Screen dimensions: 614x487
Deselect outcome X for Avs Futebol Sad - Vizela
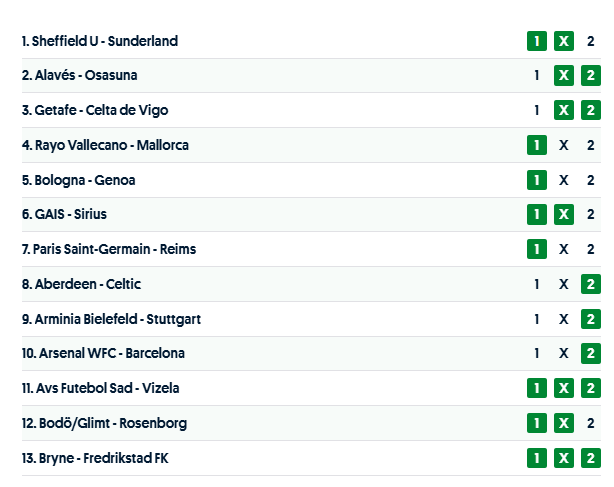point(564,388)
